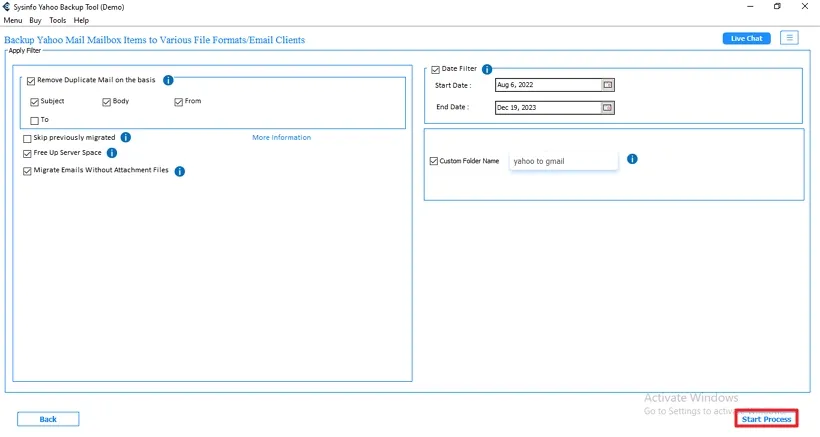The image size is (820, 437).
Task: Click info icon for Migrate Emails Without Attachment
Action: tap(179, 171)
